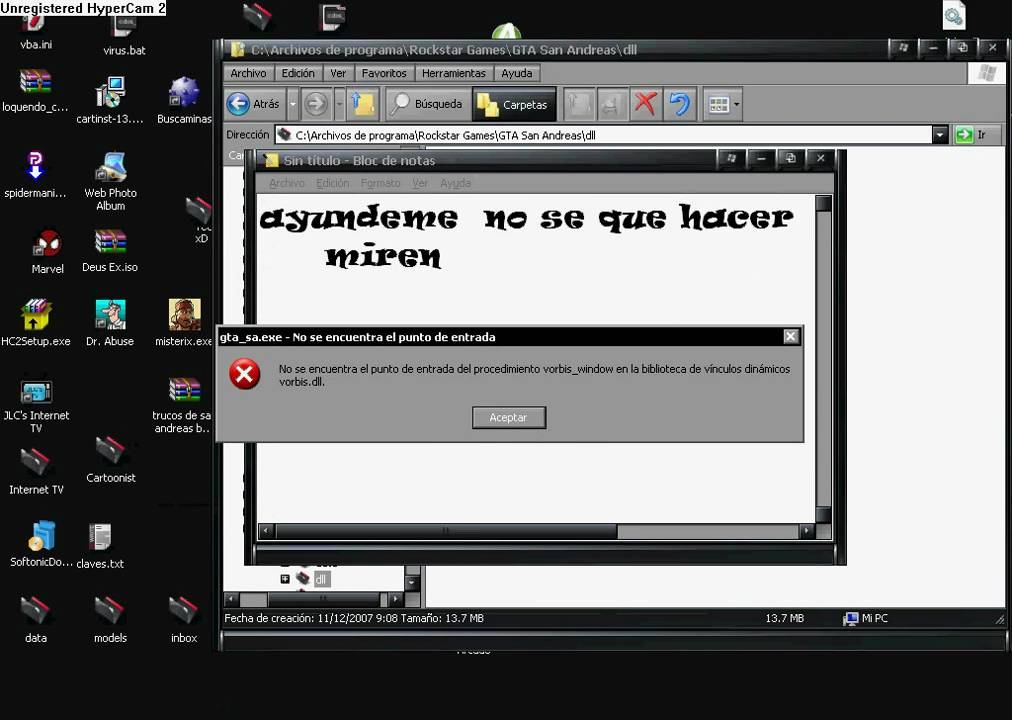
Task: Click the forward navigation arrow in Explorer
Action: pos(316,104)
